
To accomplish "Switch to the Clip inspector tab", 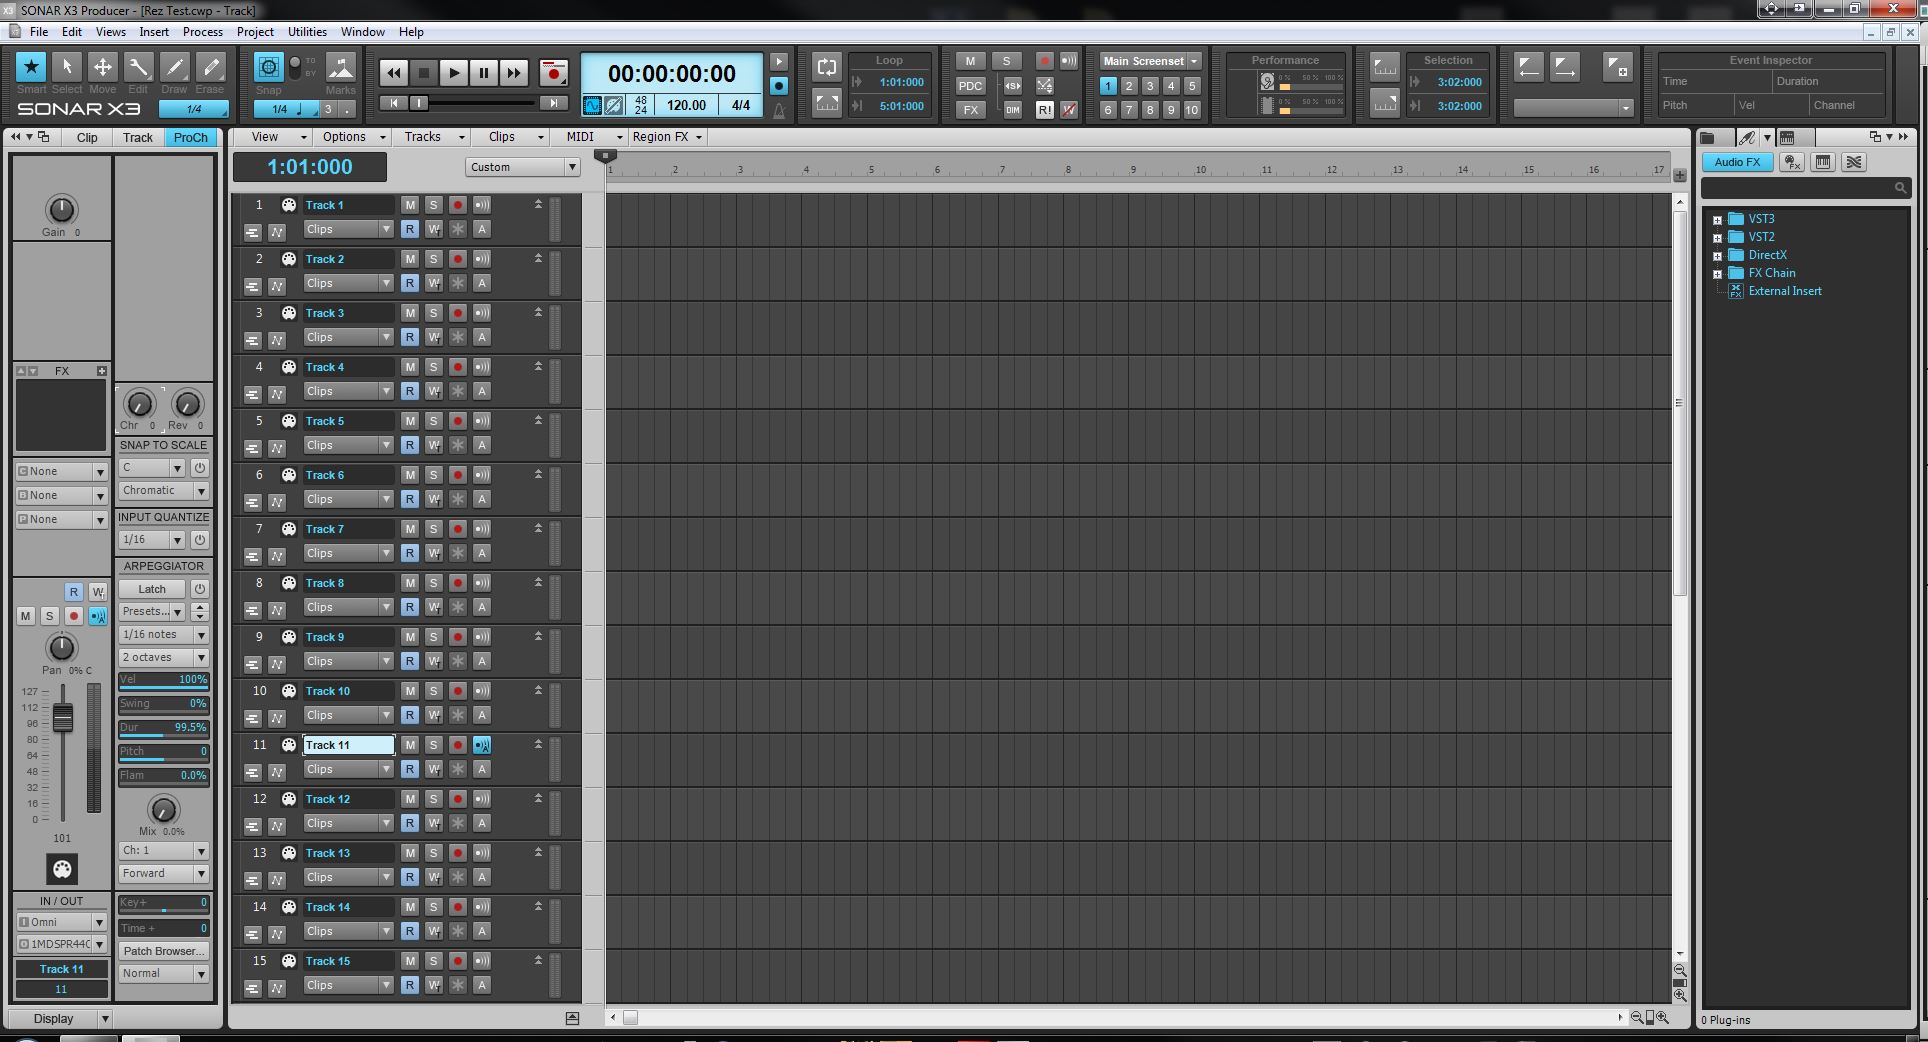I will click(87, 138).
